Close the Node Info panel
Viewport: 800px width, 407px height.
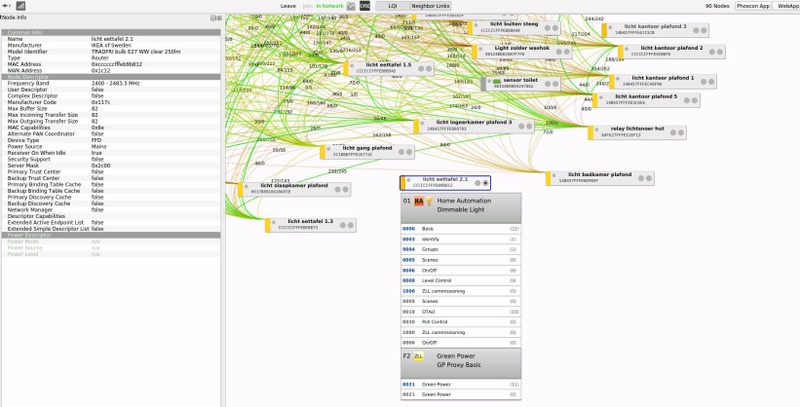pos(219,18)
